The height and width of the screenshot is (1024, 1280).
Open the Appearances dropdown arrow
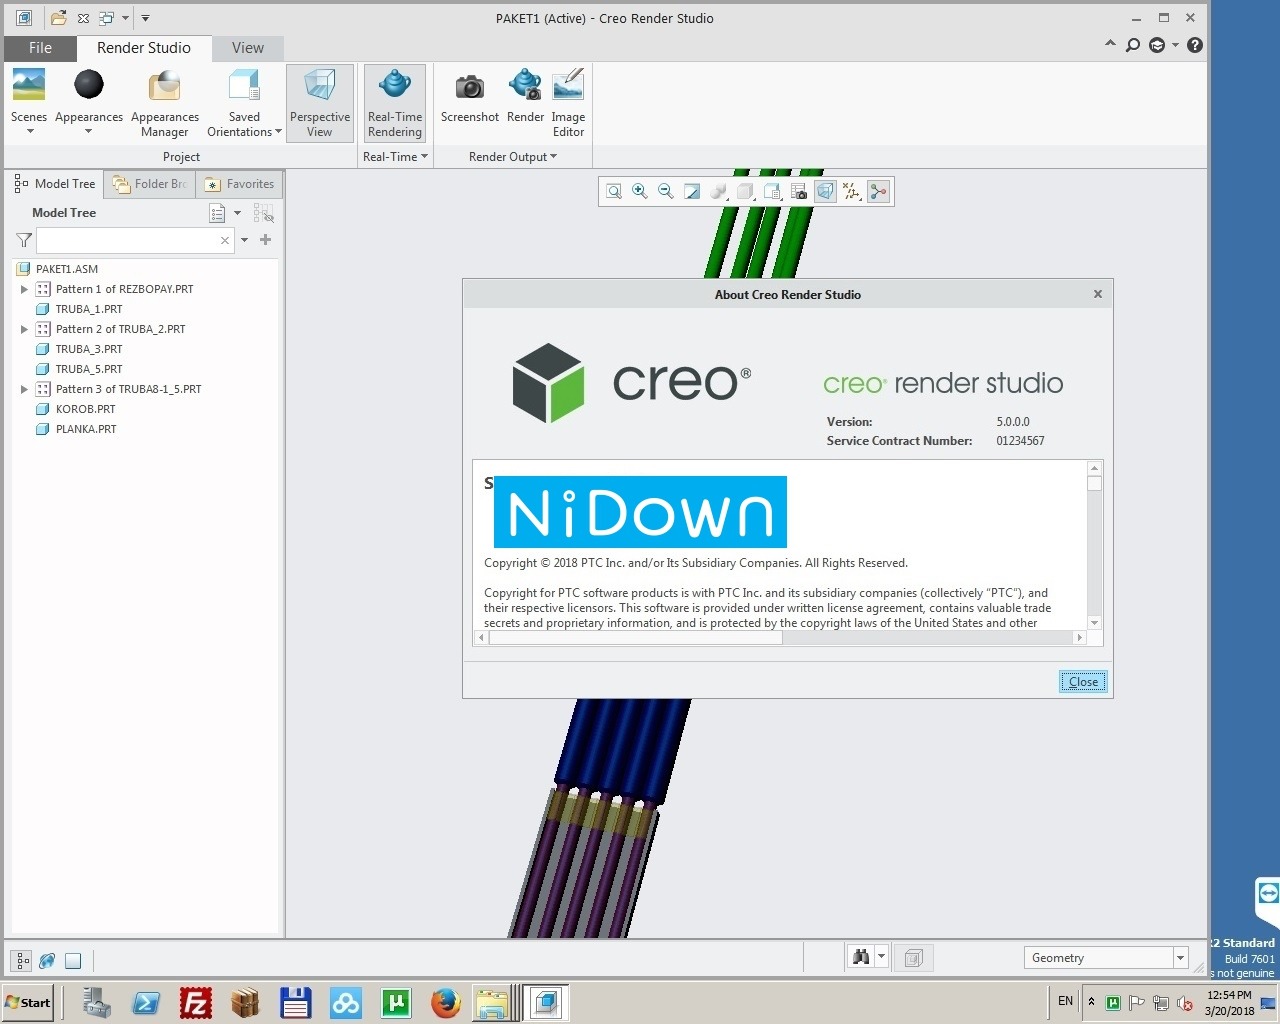click(89, 132)
